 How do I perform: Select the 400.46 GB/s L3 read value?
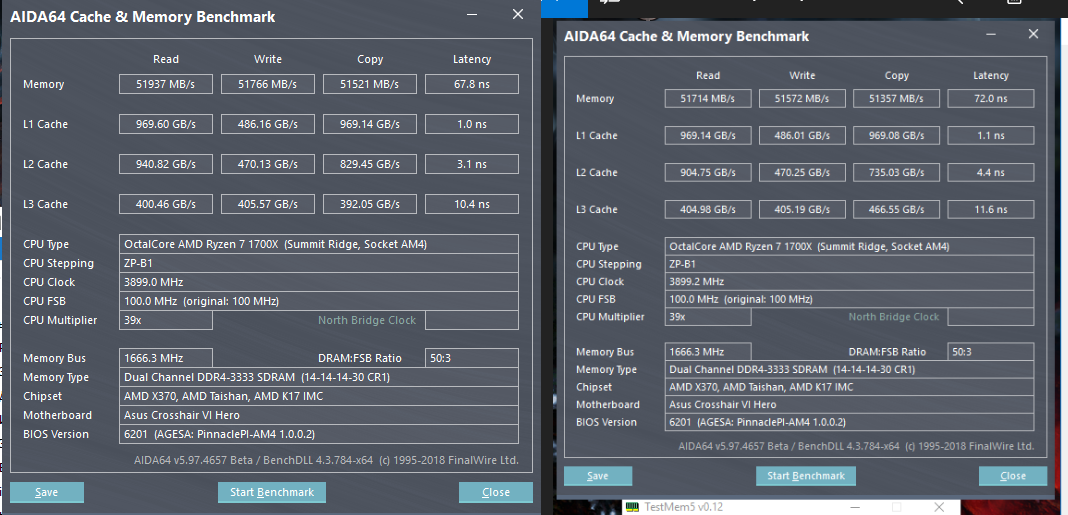pos(166,204)
